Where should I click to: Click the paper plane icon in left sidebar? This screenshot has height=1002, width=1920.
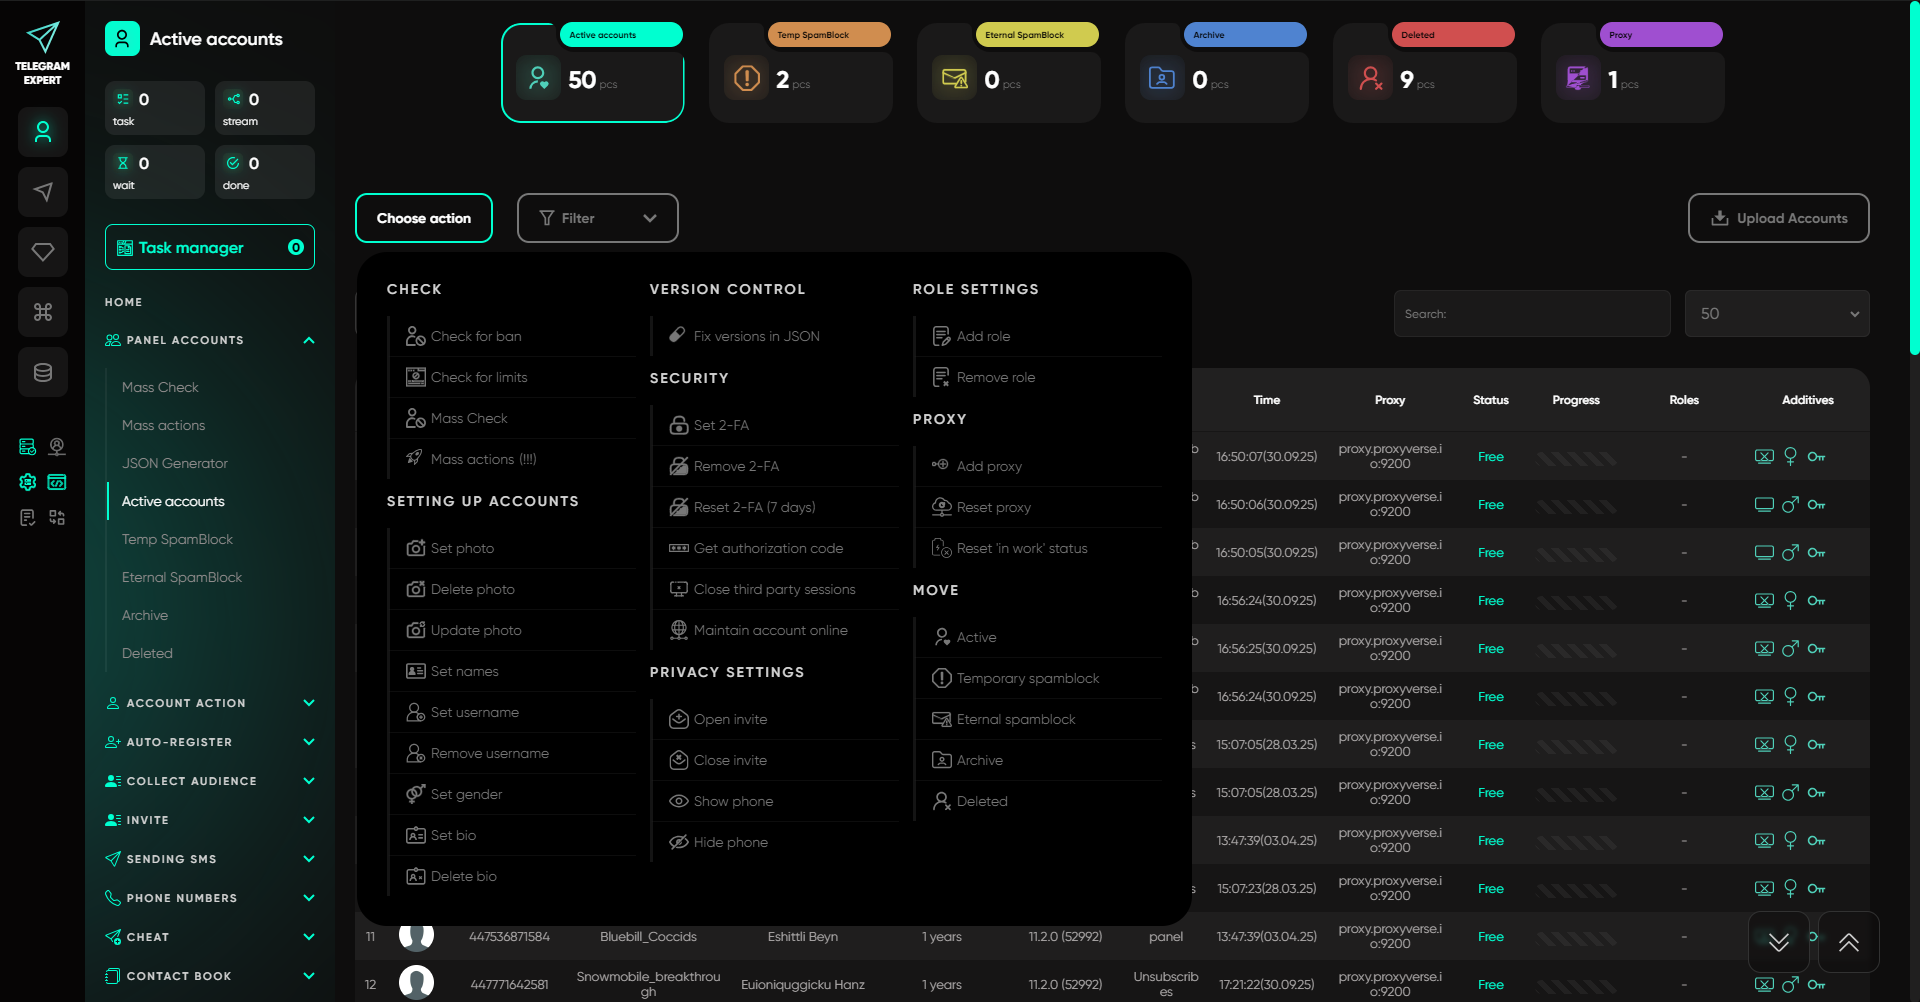click(42, 192)
